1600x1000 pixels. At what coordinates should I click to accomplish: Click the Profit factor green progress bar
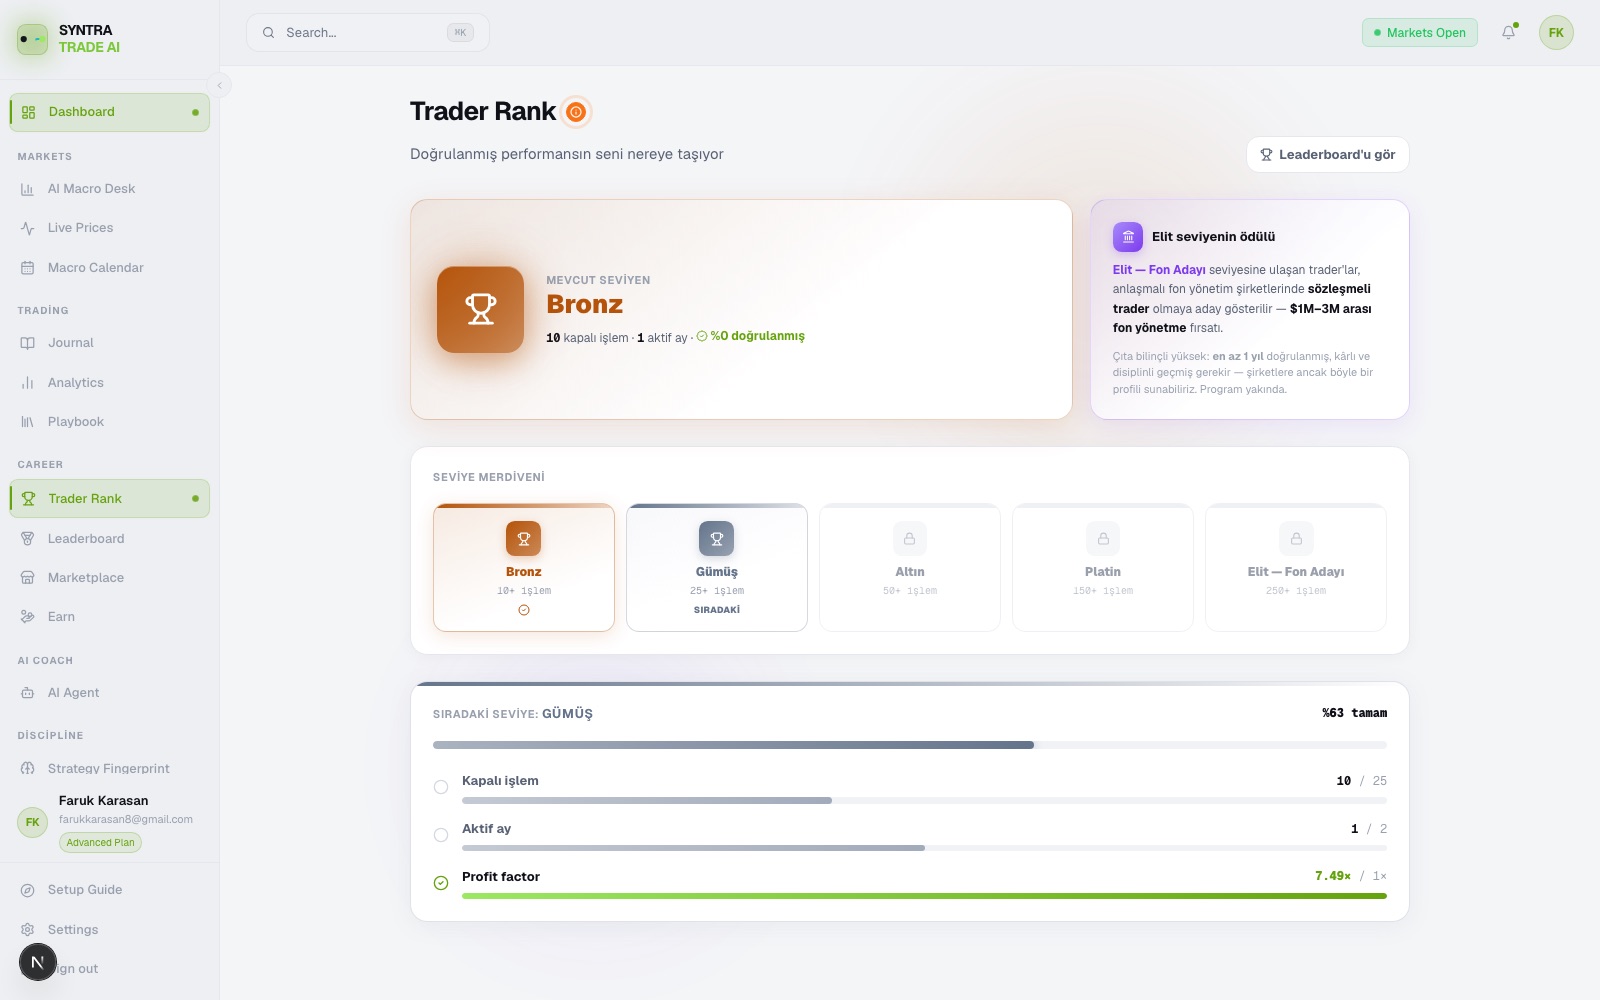pyautogui.click(x=924, y=896)
